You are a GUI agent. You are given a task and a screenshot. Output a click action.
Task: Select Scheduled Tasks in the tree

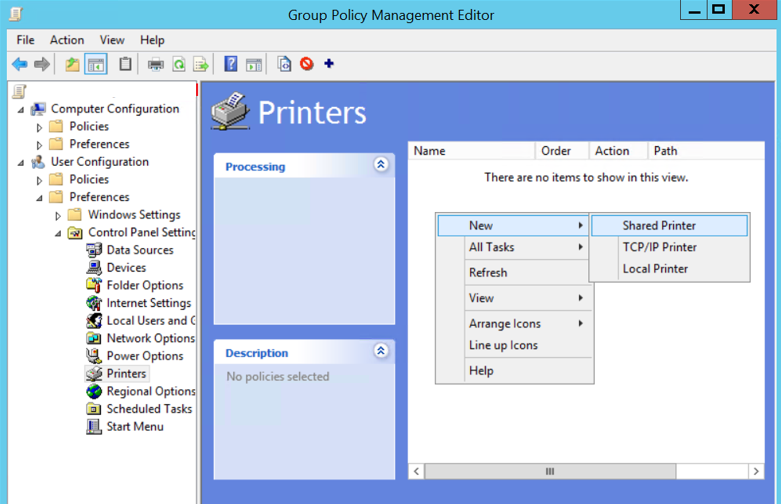149,409
